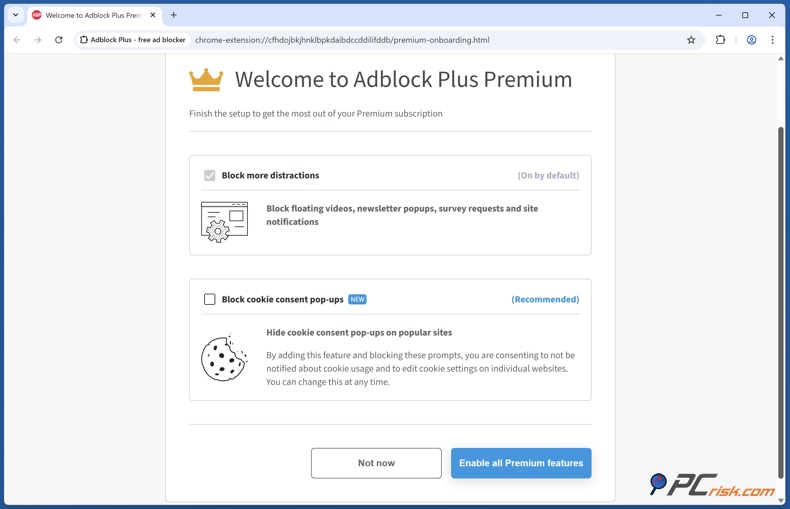Select the Welcome to Adblock Plus Premium tab

(92, 15)
